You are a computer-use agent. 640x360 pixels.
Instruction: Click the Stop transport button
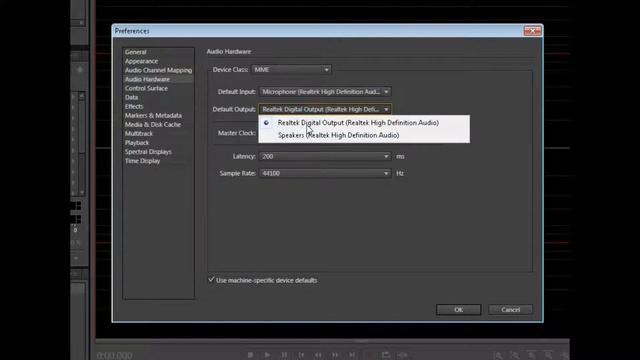tap(251, 355)
